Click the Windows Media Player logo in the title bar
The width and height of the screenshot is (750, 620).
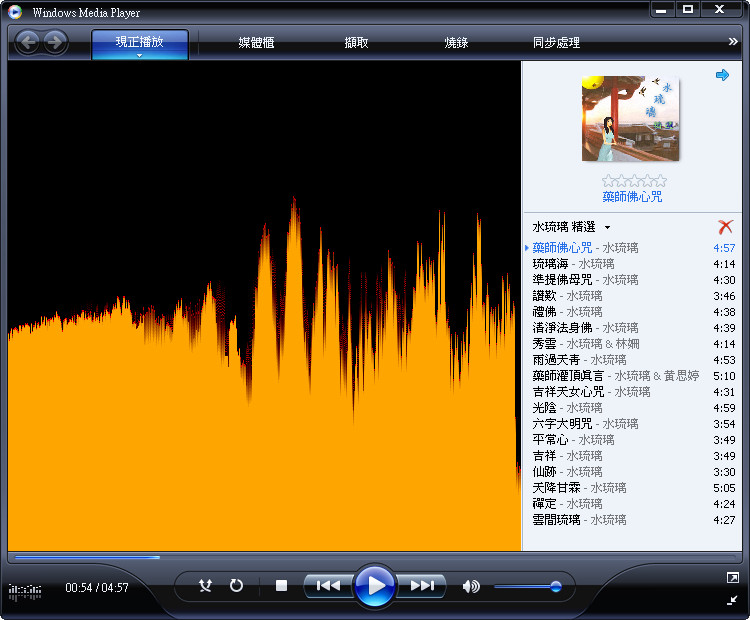(15, 12)
